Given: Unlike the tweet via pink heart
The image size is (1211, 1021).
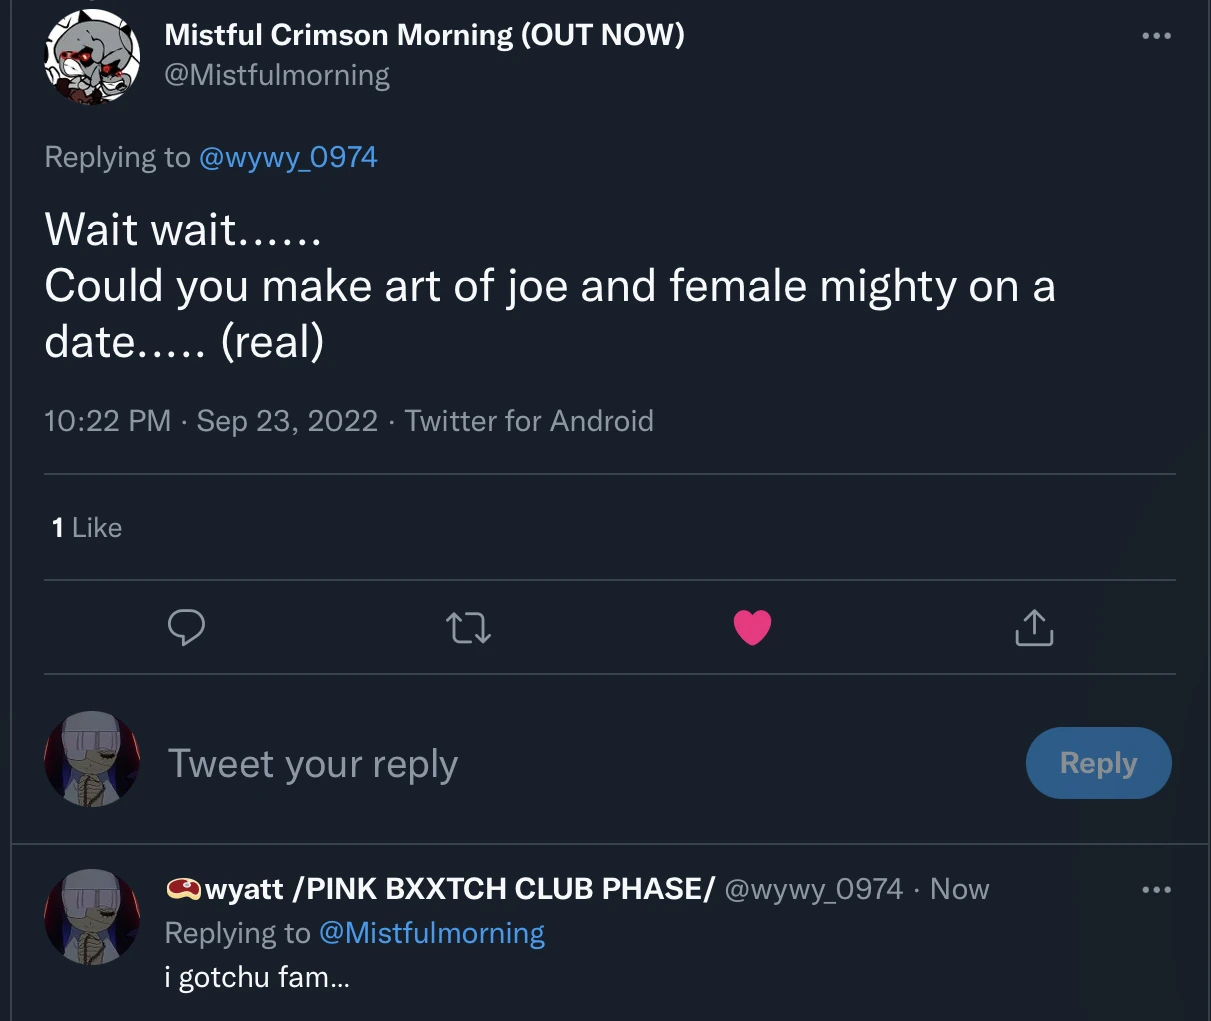Looking at the screenshot, I should (x=752, y=628).
